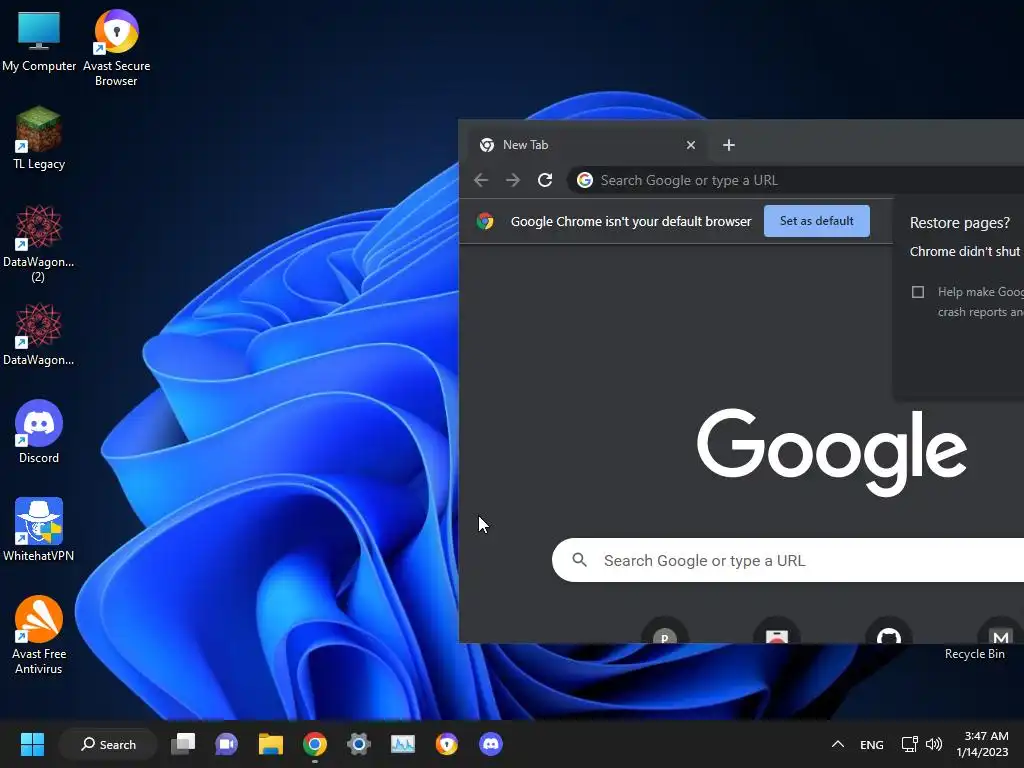
Task: Open taskbar Search box
Action: click(x=108, y=744)
